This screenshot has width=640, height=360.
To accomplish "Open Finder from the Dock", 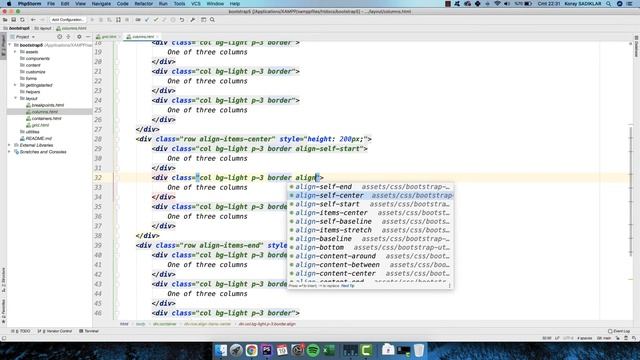I will click(221, 350).
